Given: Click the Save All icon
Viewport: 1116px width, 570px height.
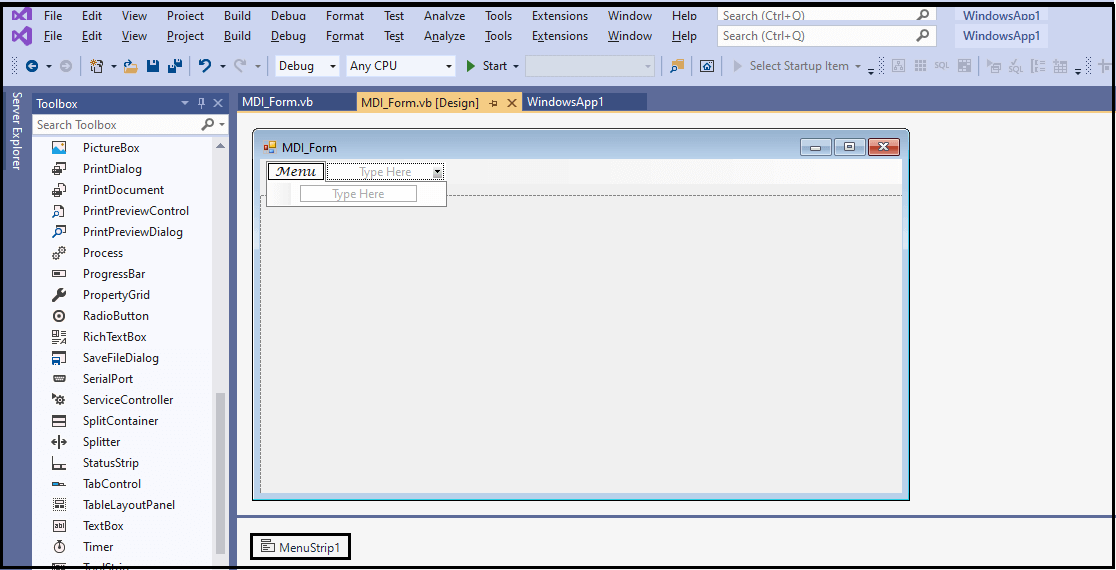Looking at the screenshot, I should 175,66.
